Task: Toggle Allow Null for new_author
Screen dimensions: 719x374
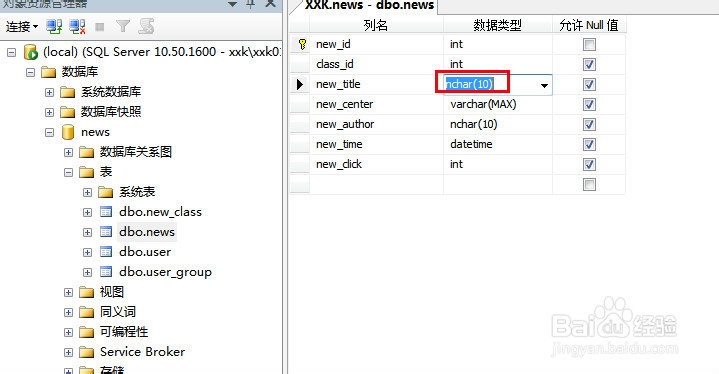Action: pos(589,125)
